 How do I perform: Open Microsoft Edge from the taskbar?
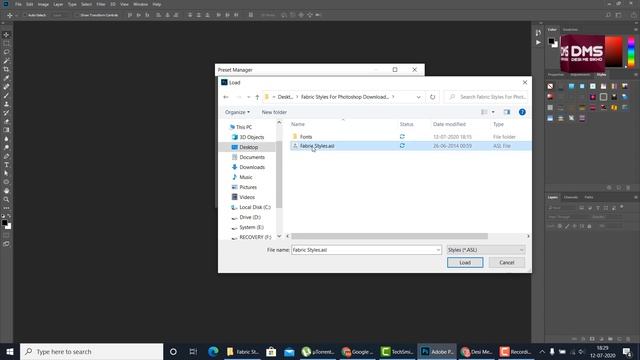tap(213, 351)
